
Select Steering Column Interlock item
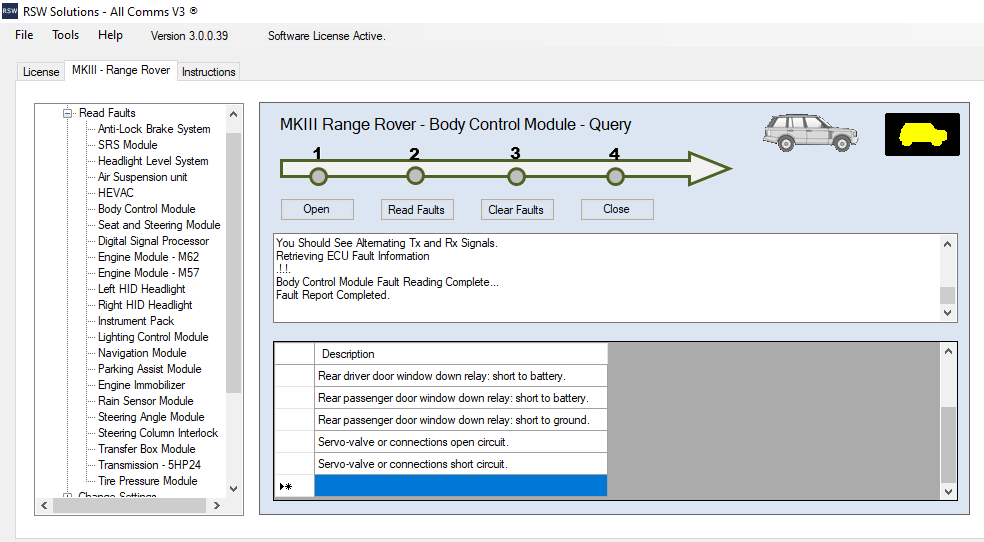[x=158, y=433]
